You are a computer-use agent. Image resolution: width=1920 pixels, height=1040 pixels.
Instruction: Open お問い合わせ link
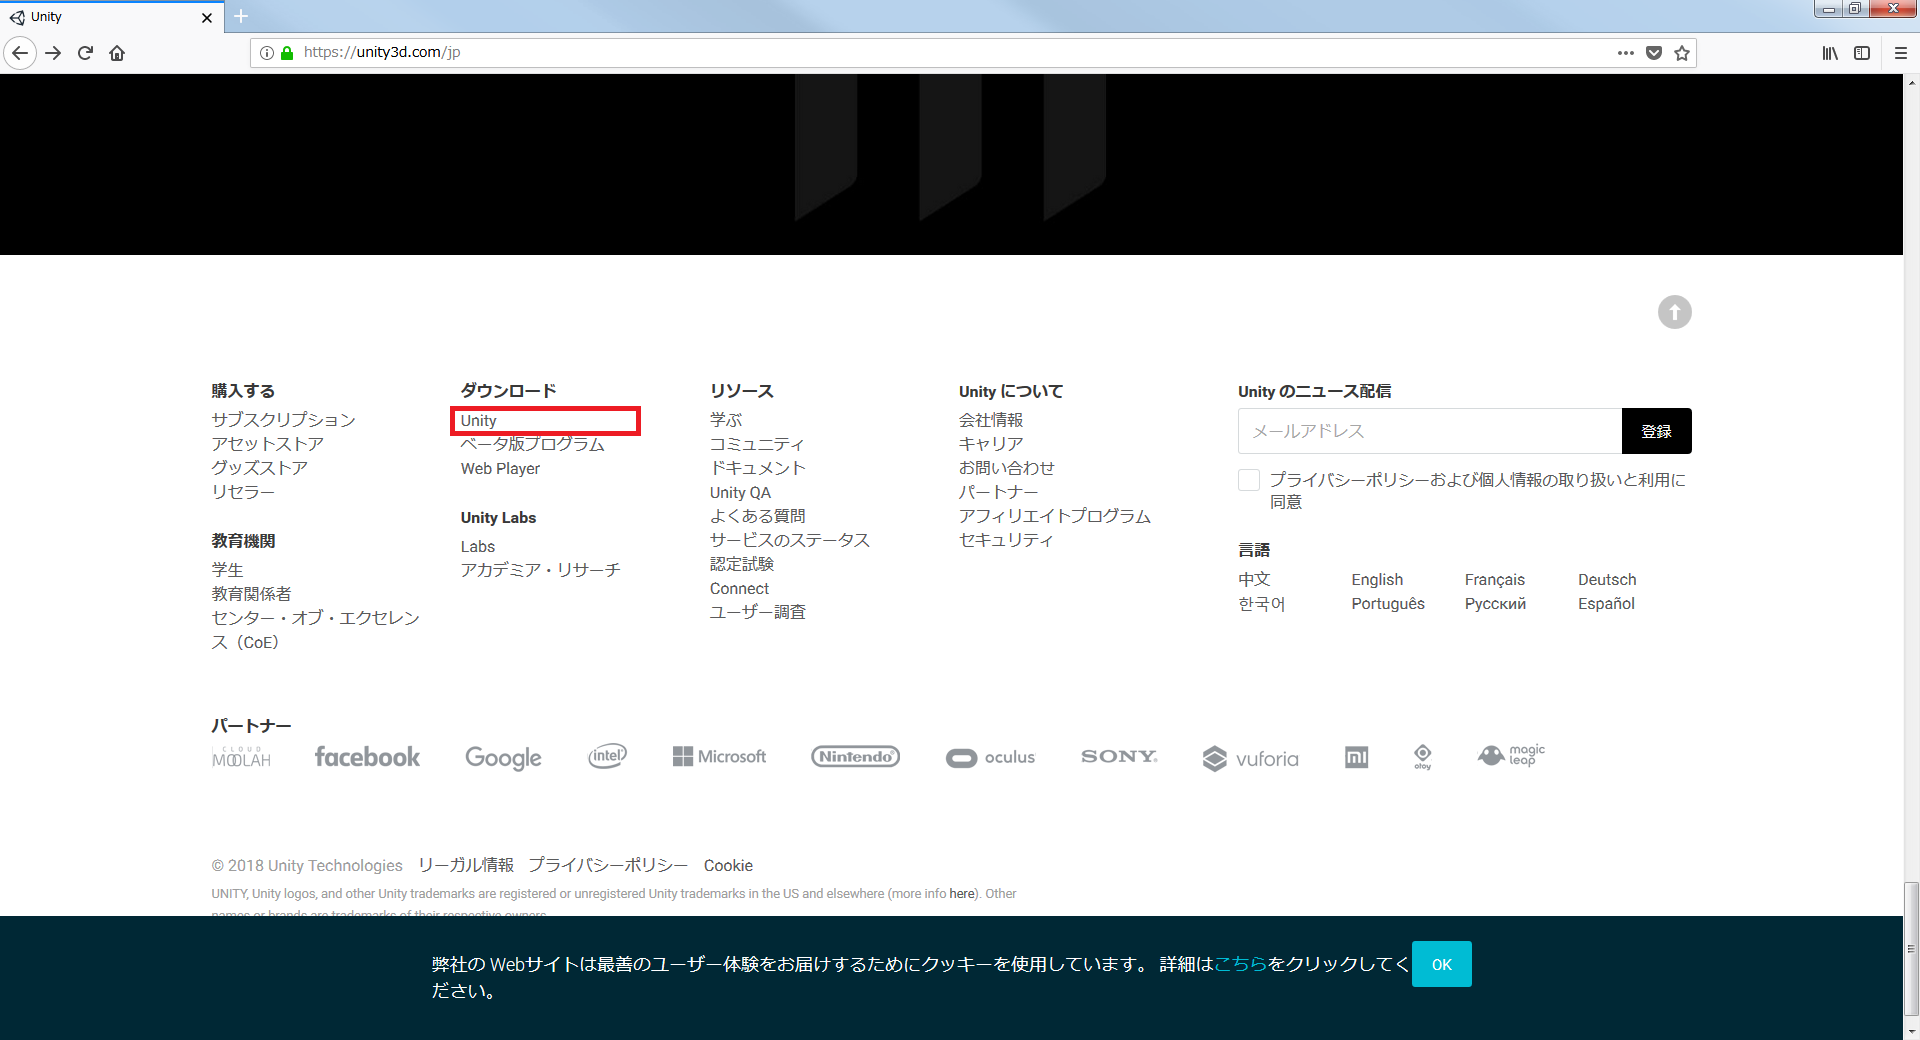(x=1006, y=468)
